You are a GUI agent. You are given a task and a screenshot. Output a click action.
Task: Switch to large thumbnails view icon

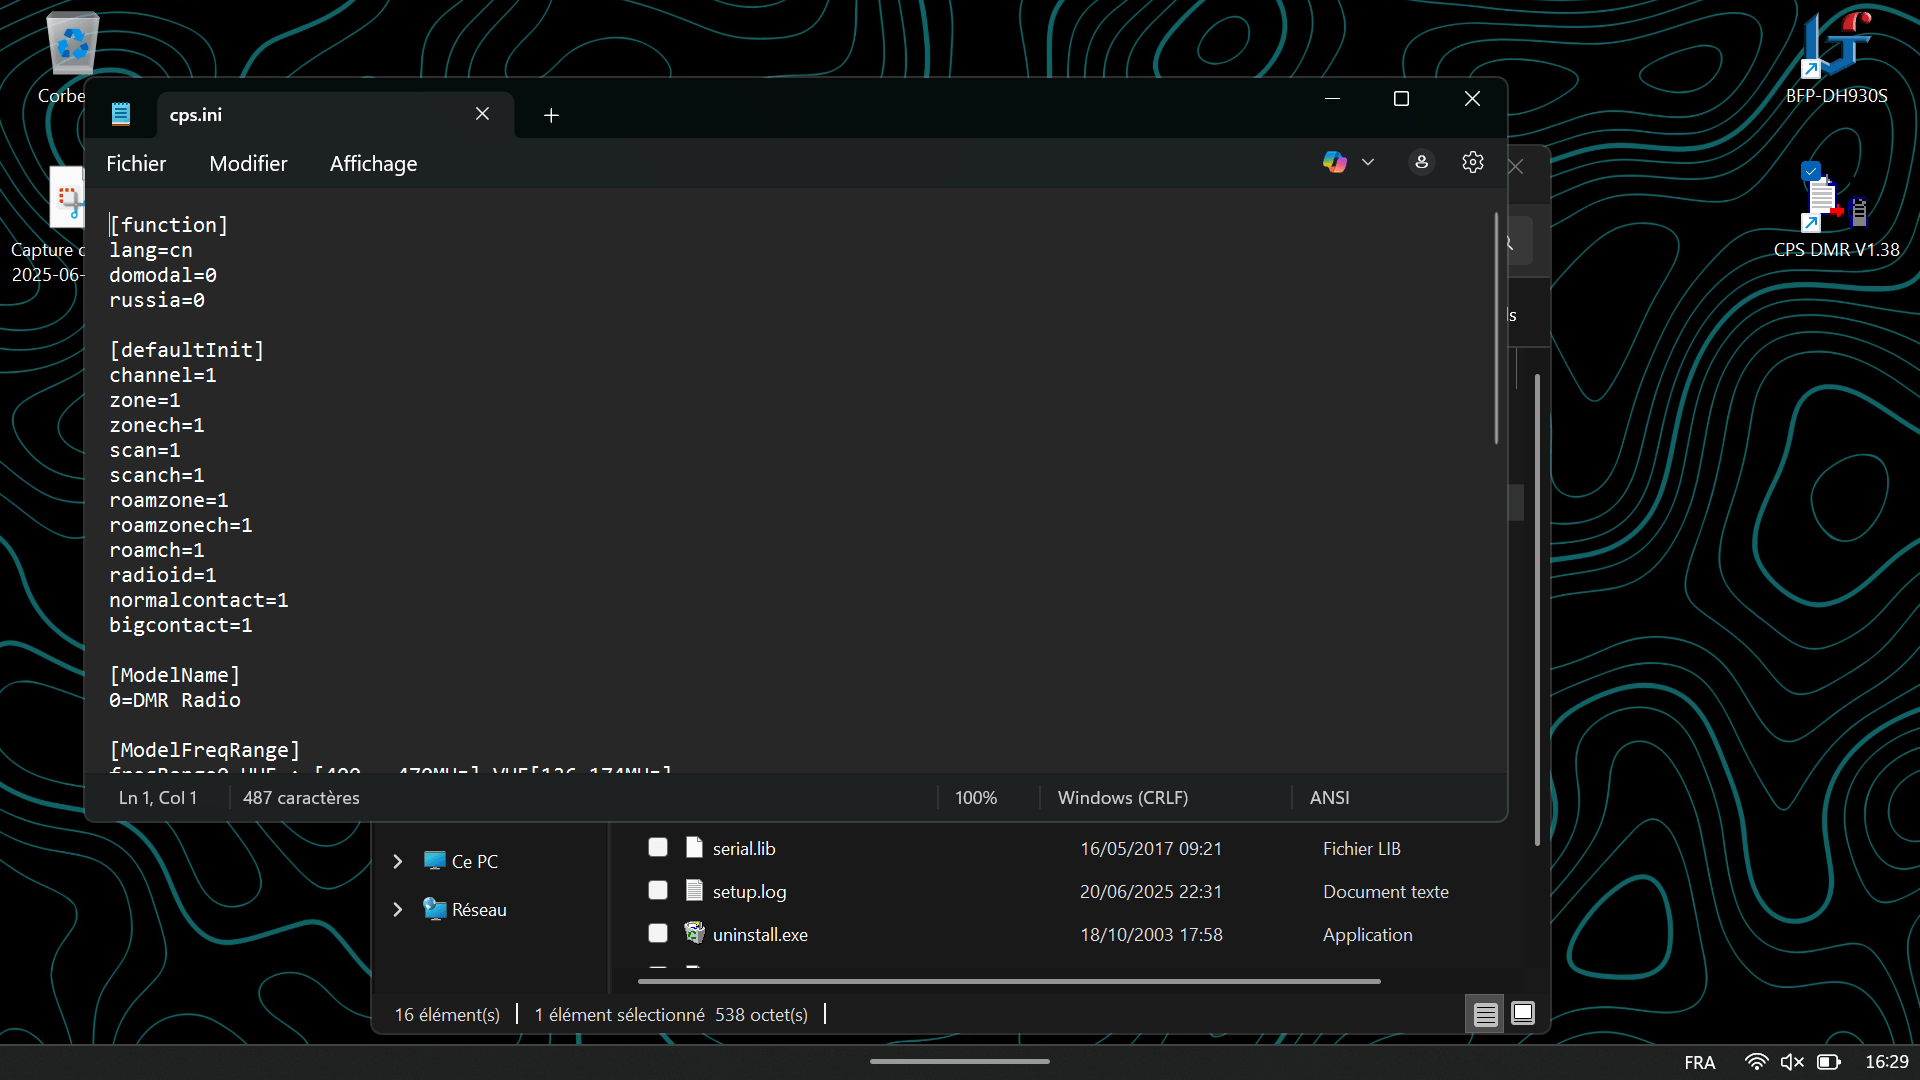coord(1522,1013)
